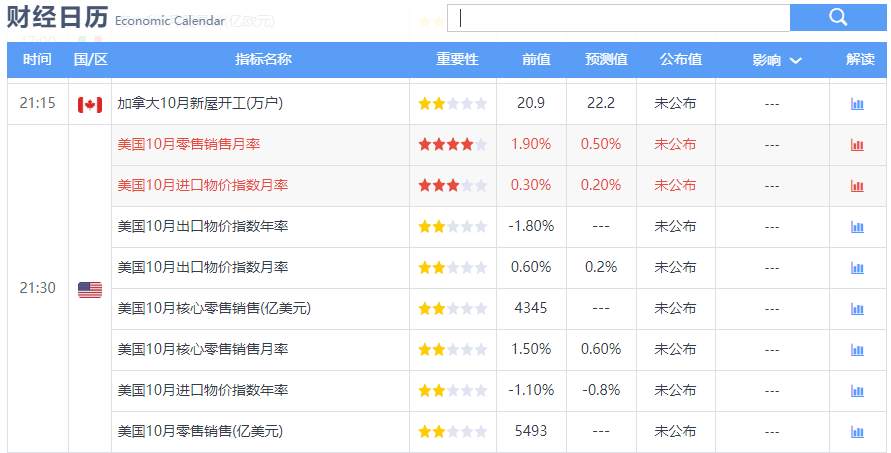This screenshot has height=453, width=891.
Task: Open 美国10月进口物价指数年率 indicator
Action: [x=203, y=390]
